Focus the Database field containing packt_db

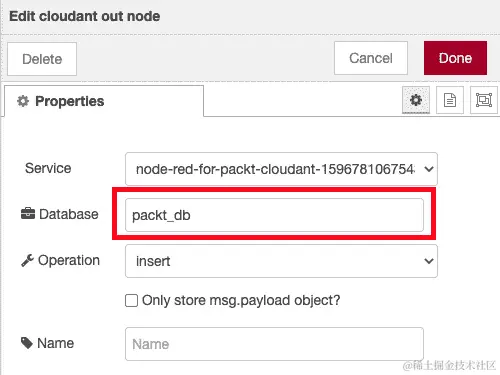coord(274,215)
